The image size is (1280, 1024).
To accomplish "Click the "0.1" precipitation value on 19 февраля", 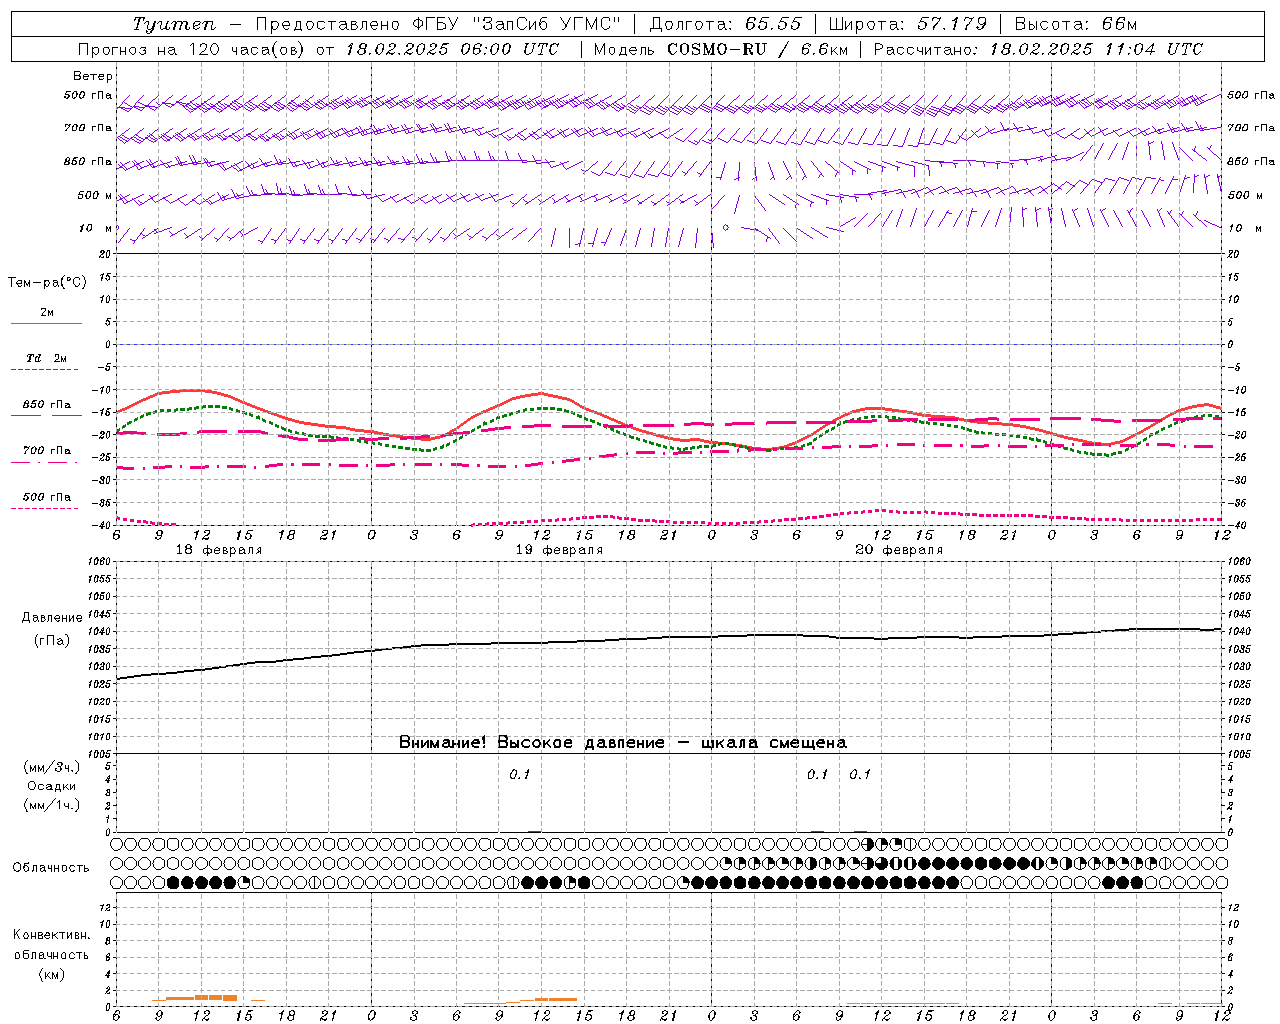I will click(x=520, y=774).
